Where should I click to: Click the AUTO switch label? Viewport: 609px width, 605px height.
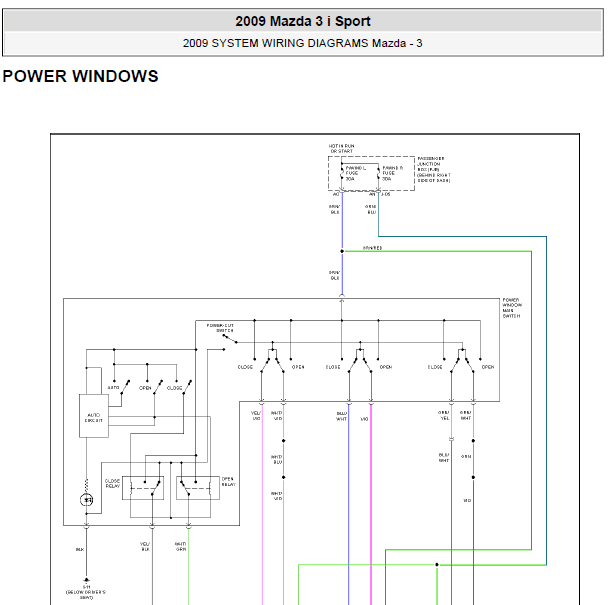tap(113, 388)
